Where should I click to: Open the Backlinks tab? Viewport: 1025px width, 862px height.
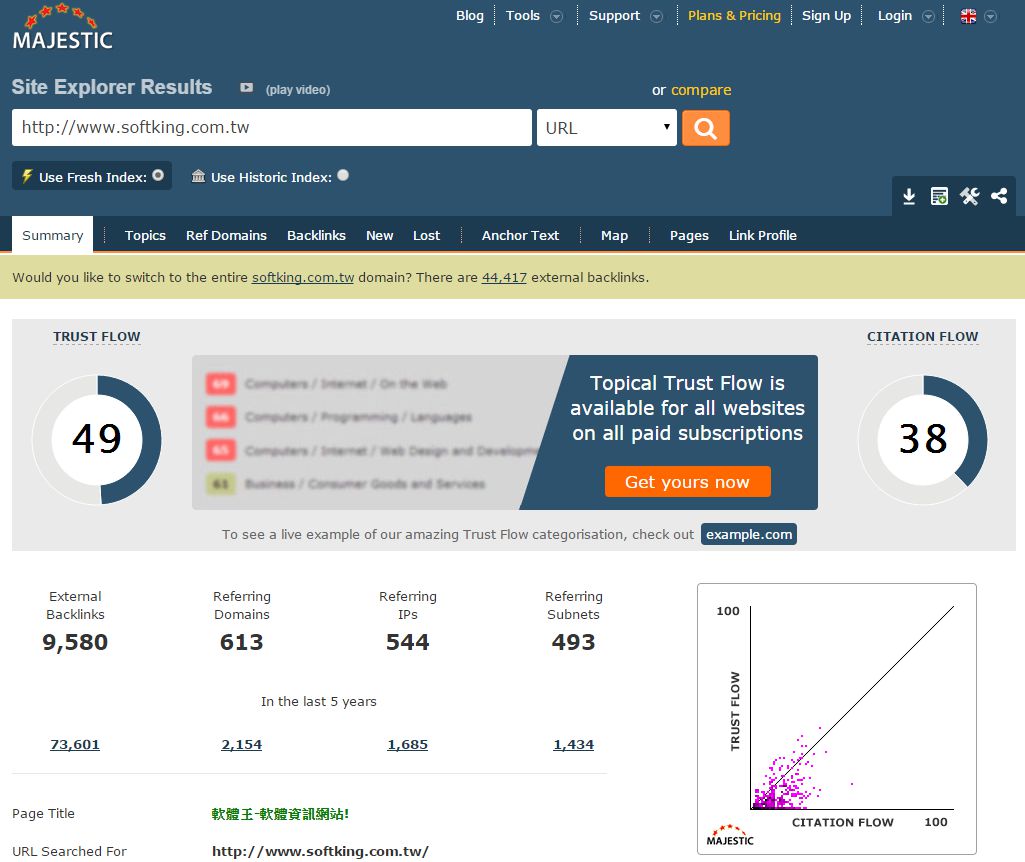316,235
